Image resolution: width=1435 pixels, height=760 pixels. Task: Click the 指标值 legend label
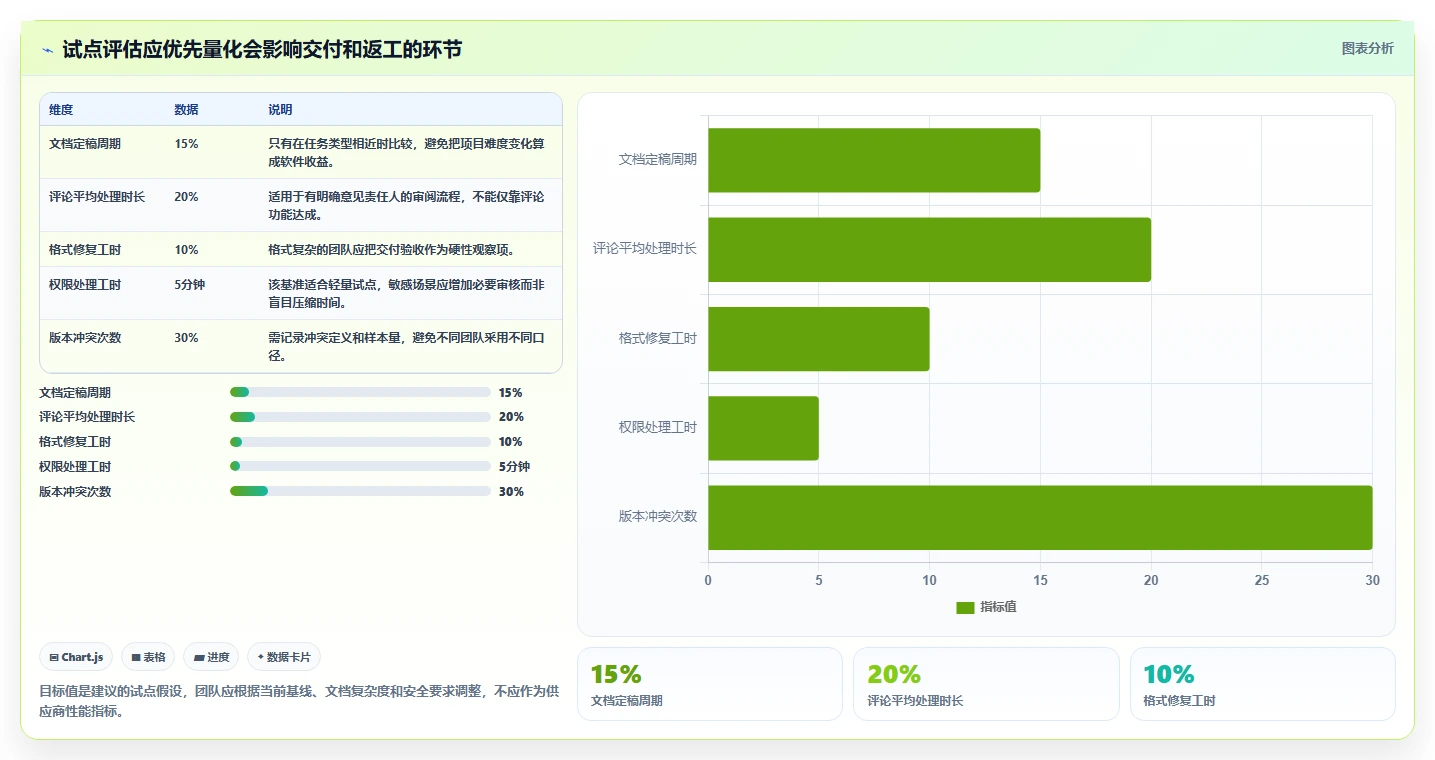998,608
